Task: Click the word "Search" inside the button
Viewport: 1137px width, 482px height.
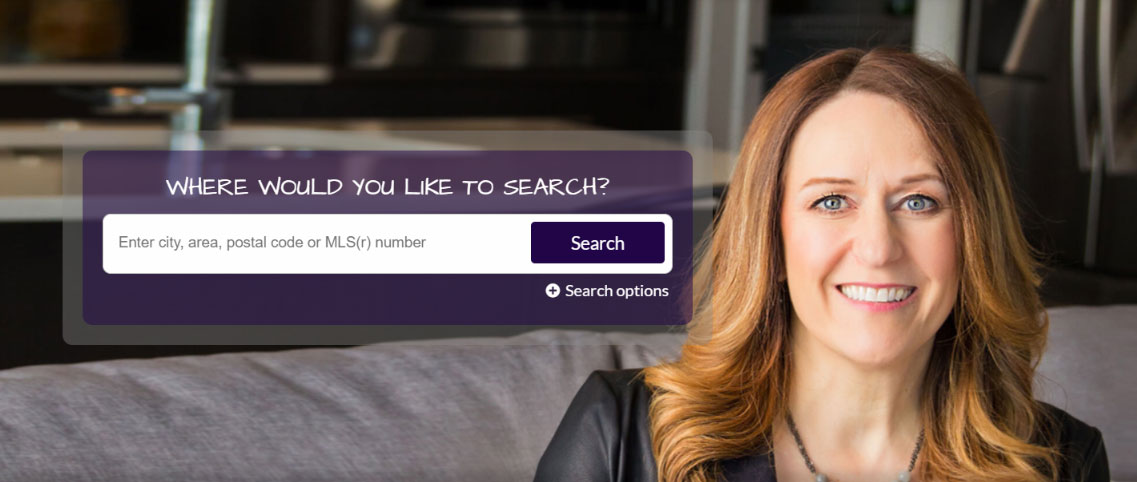Action: [x=598, y=244]
